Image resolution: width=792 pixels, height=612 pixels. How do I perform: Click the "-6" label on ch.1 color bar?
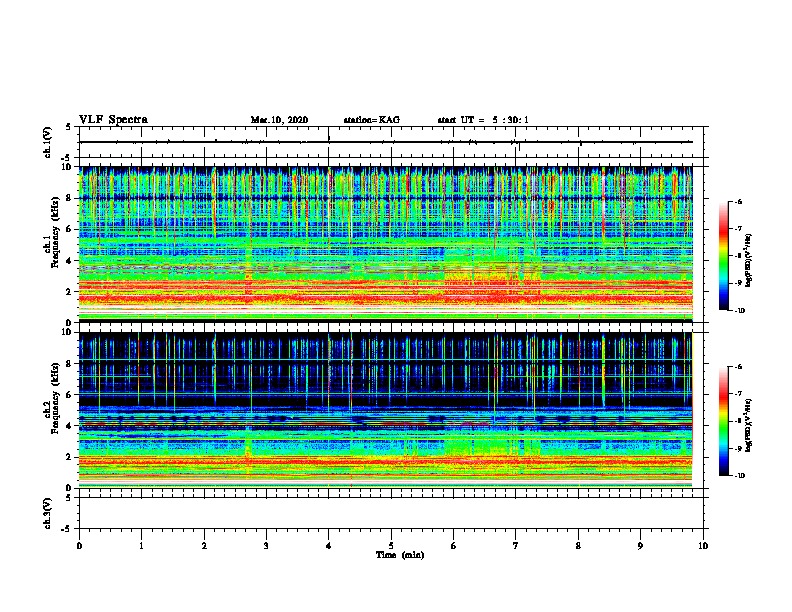click(738, 201)
